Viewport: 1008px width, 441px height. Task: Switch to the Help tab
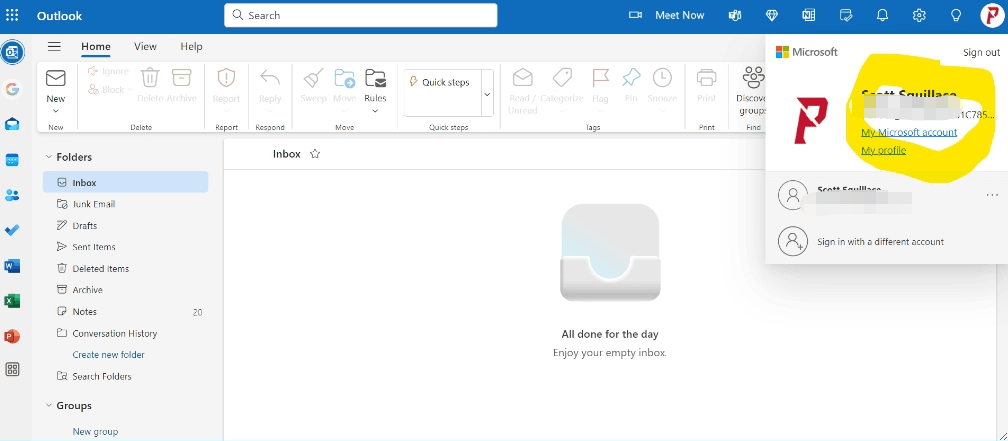pos(192,46)
